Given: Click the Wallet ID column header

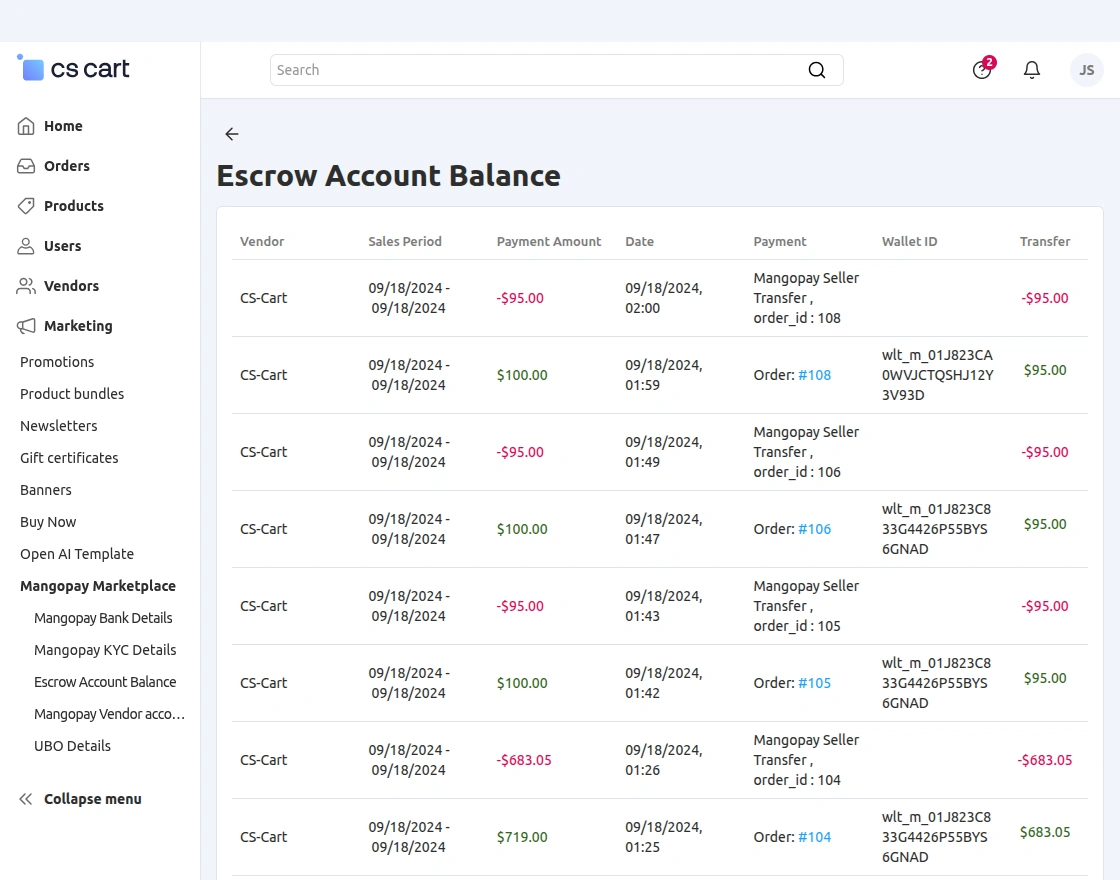Looking at the screenshot, I should pyautogui.click(x=909, y=242).
